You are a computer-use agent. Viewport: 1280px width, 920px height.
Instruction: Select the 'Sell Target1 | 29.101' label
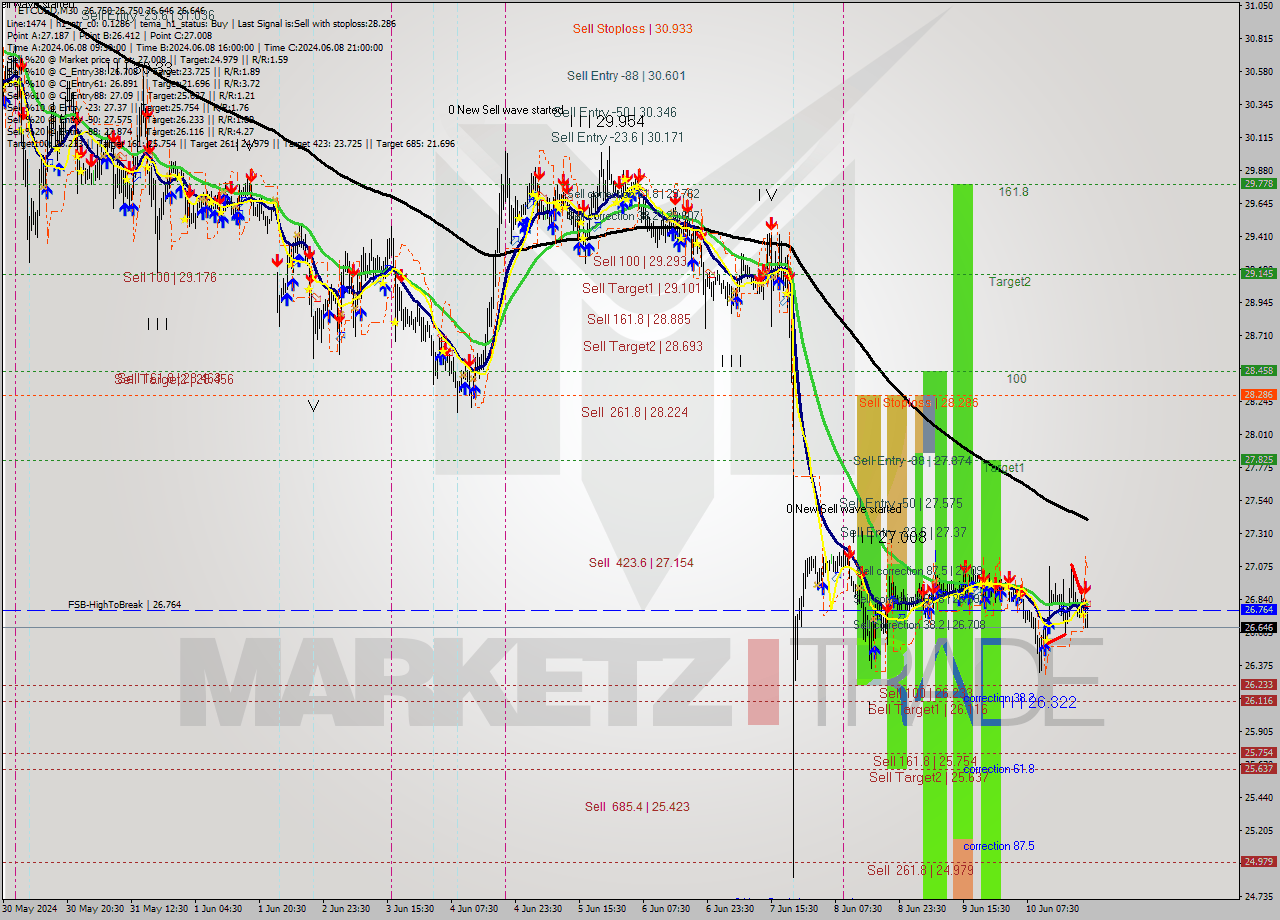pos(642,288)
